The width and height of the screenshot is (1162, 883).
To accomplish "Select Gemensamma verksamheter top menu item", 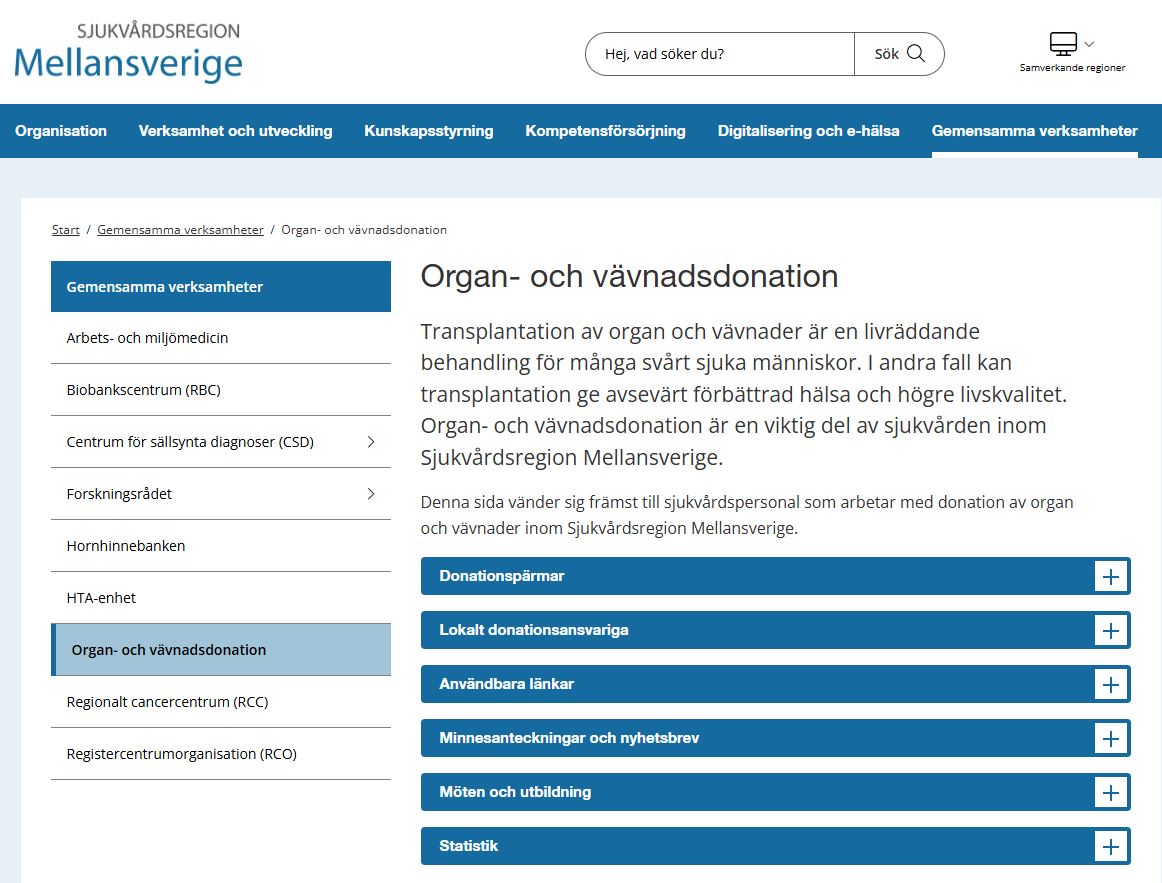I will coord(1035,131).
